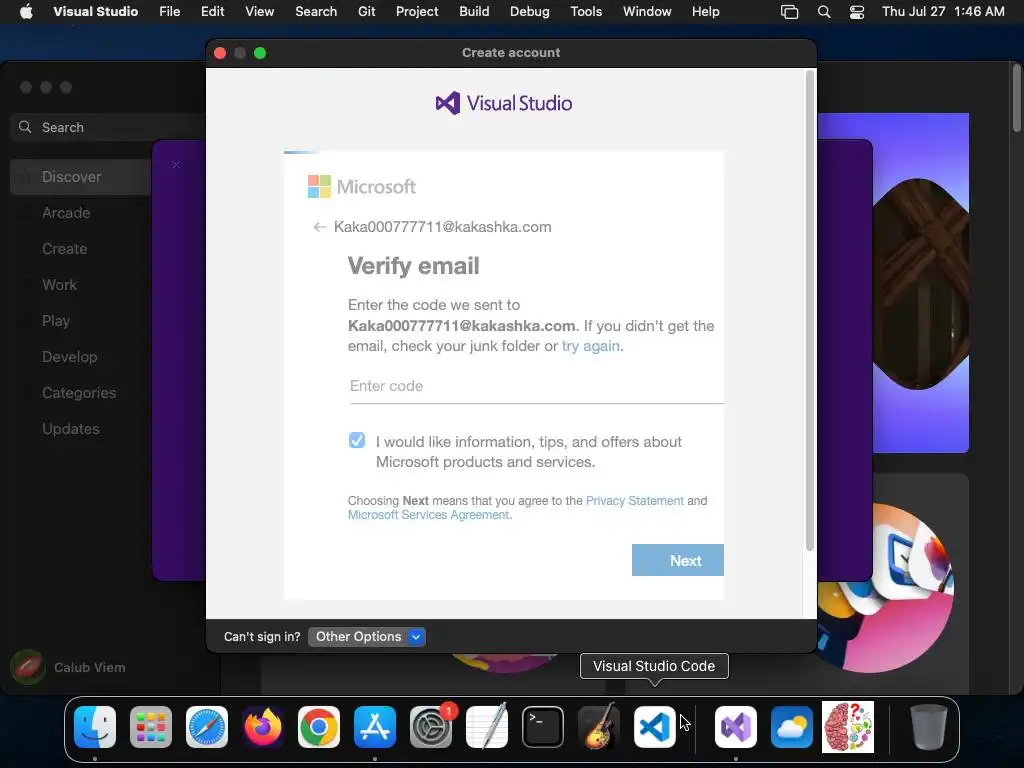Click the Next button
This screenshot has width=1024, height=768.
[678, 560]
